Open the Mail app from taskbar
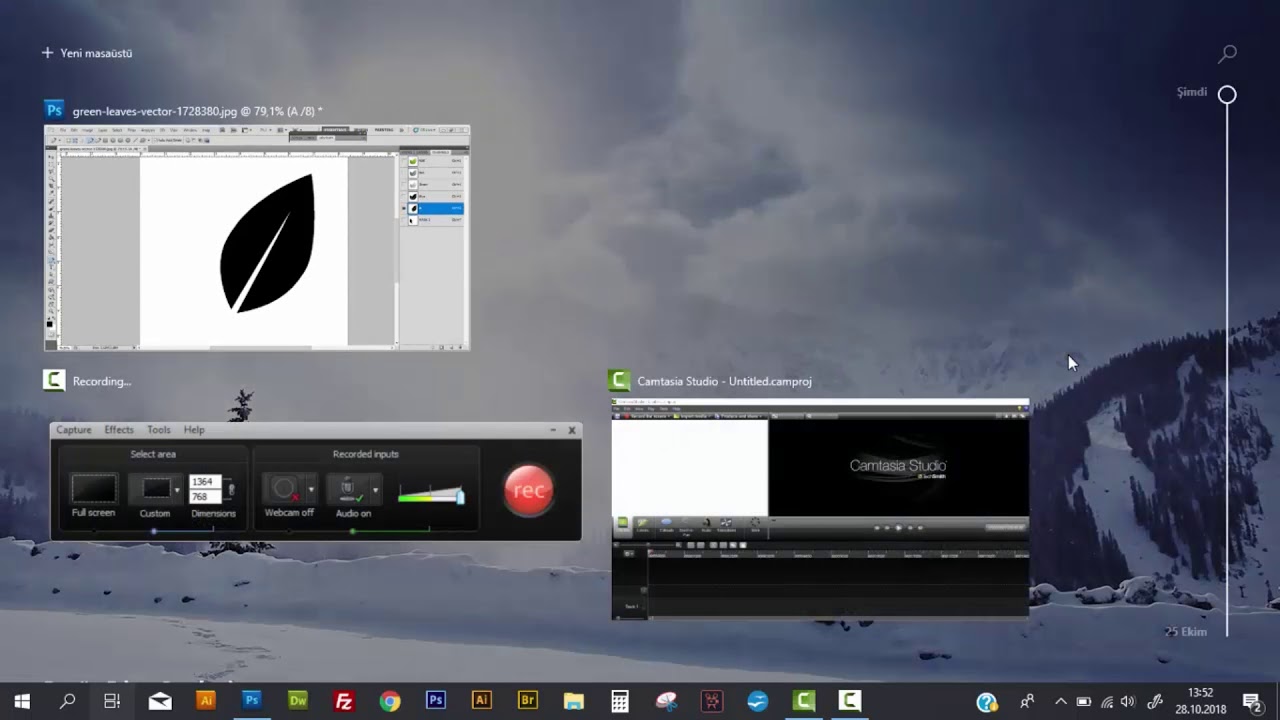The width and height of the screenshot is (1280, 720). (160, 701)
